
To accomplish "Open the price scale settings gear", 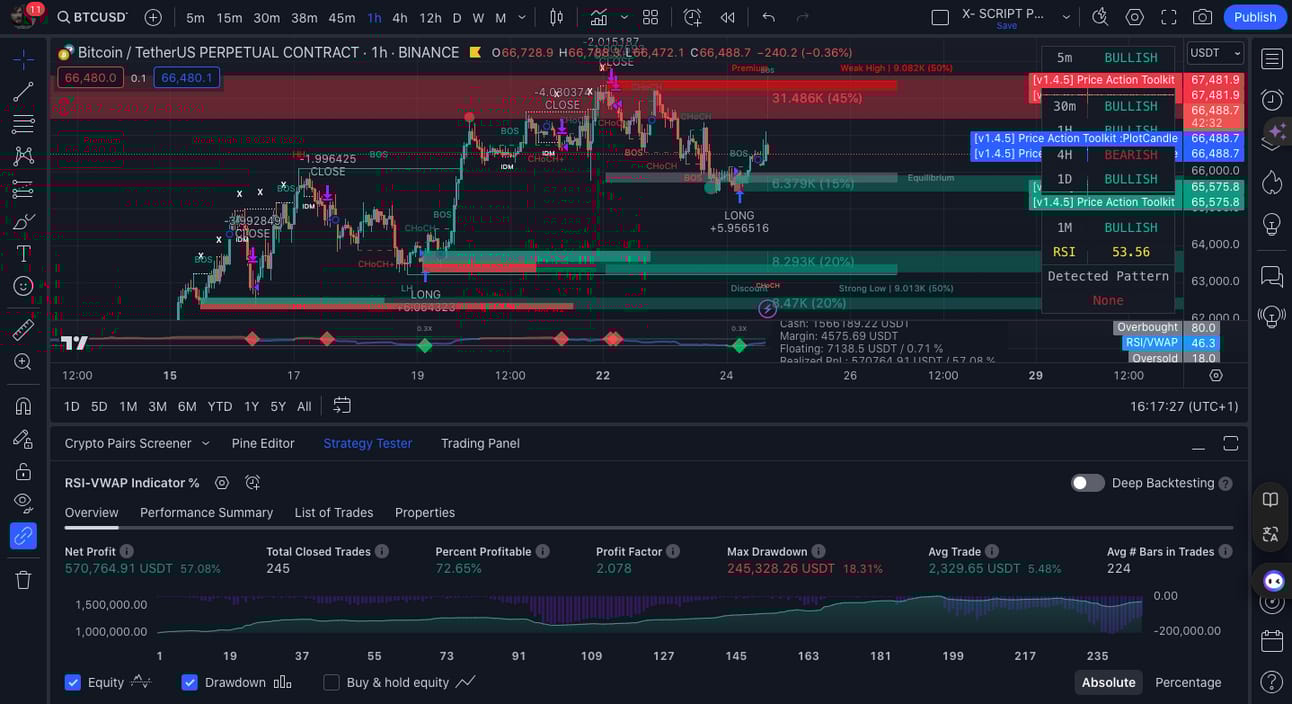I will [x=1216, y=375].
